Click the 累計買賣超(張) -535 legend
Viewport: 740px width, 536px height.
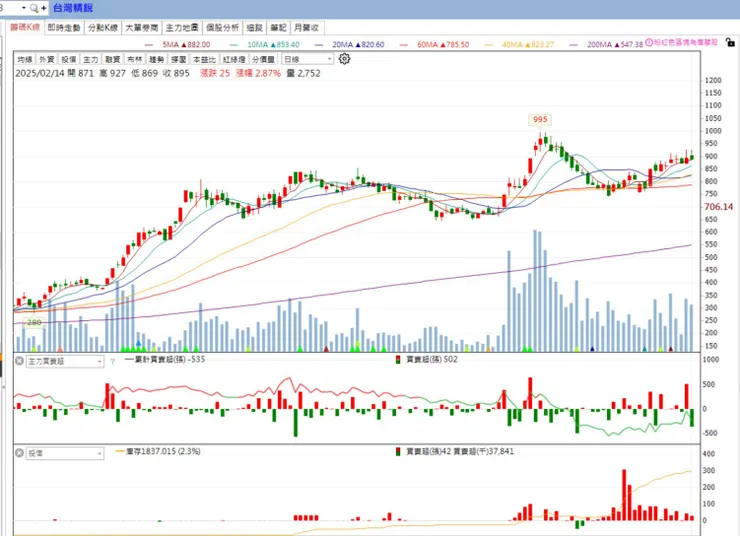[165, 360]
